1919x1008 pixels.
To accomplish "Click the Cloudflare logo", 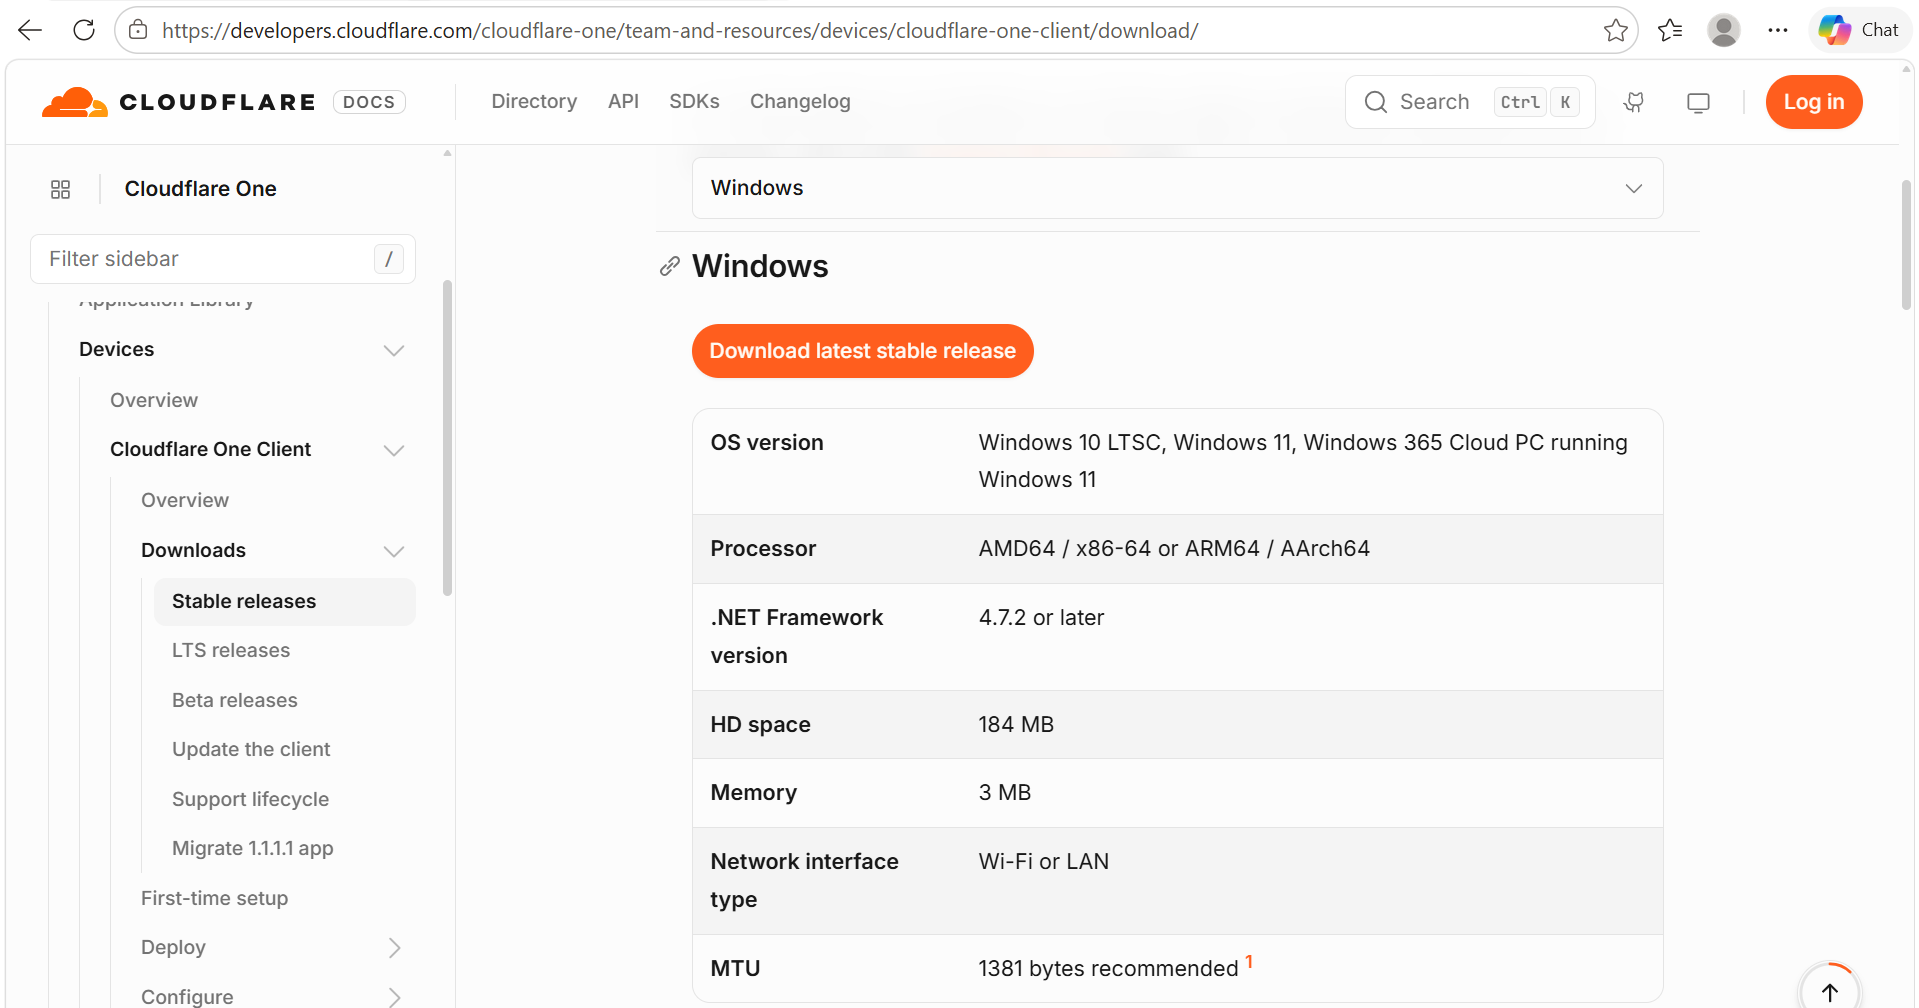I will point(178,102).
